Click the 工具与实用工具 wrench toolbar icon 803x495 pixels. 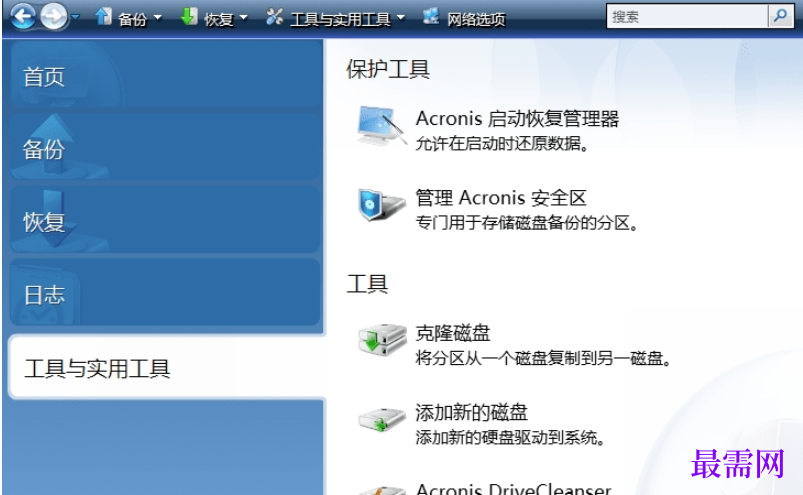tap(274, 17)
